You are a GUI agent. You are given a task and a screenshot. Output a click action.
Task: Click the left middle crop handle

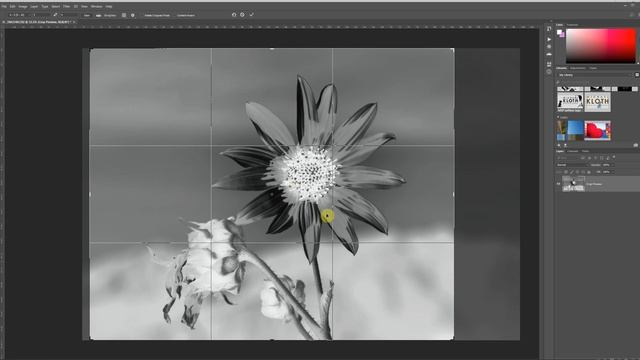90,194
